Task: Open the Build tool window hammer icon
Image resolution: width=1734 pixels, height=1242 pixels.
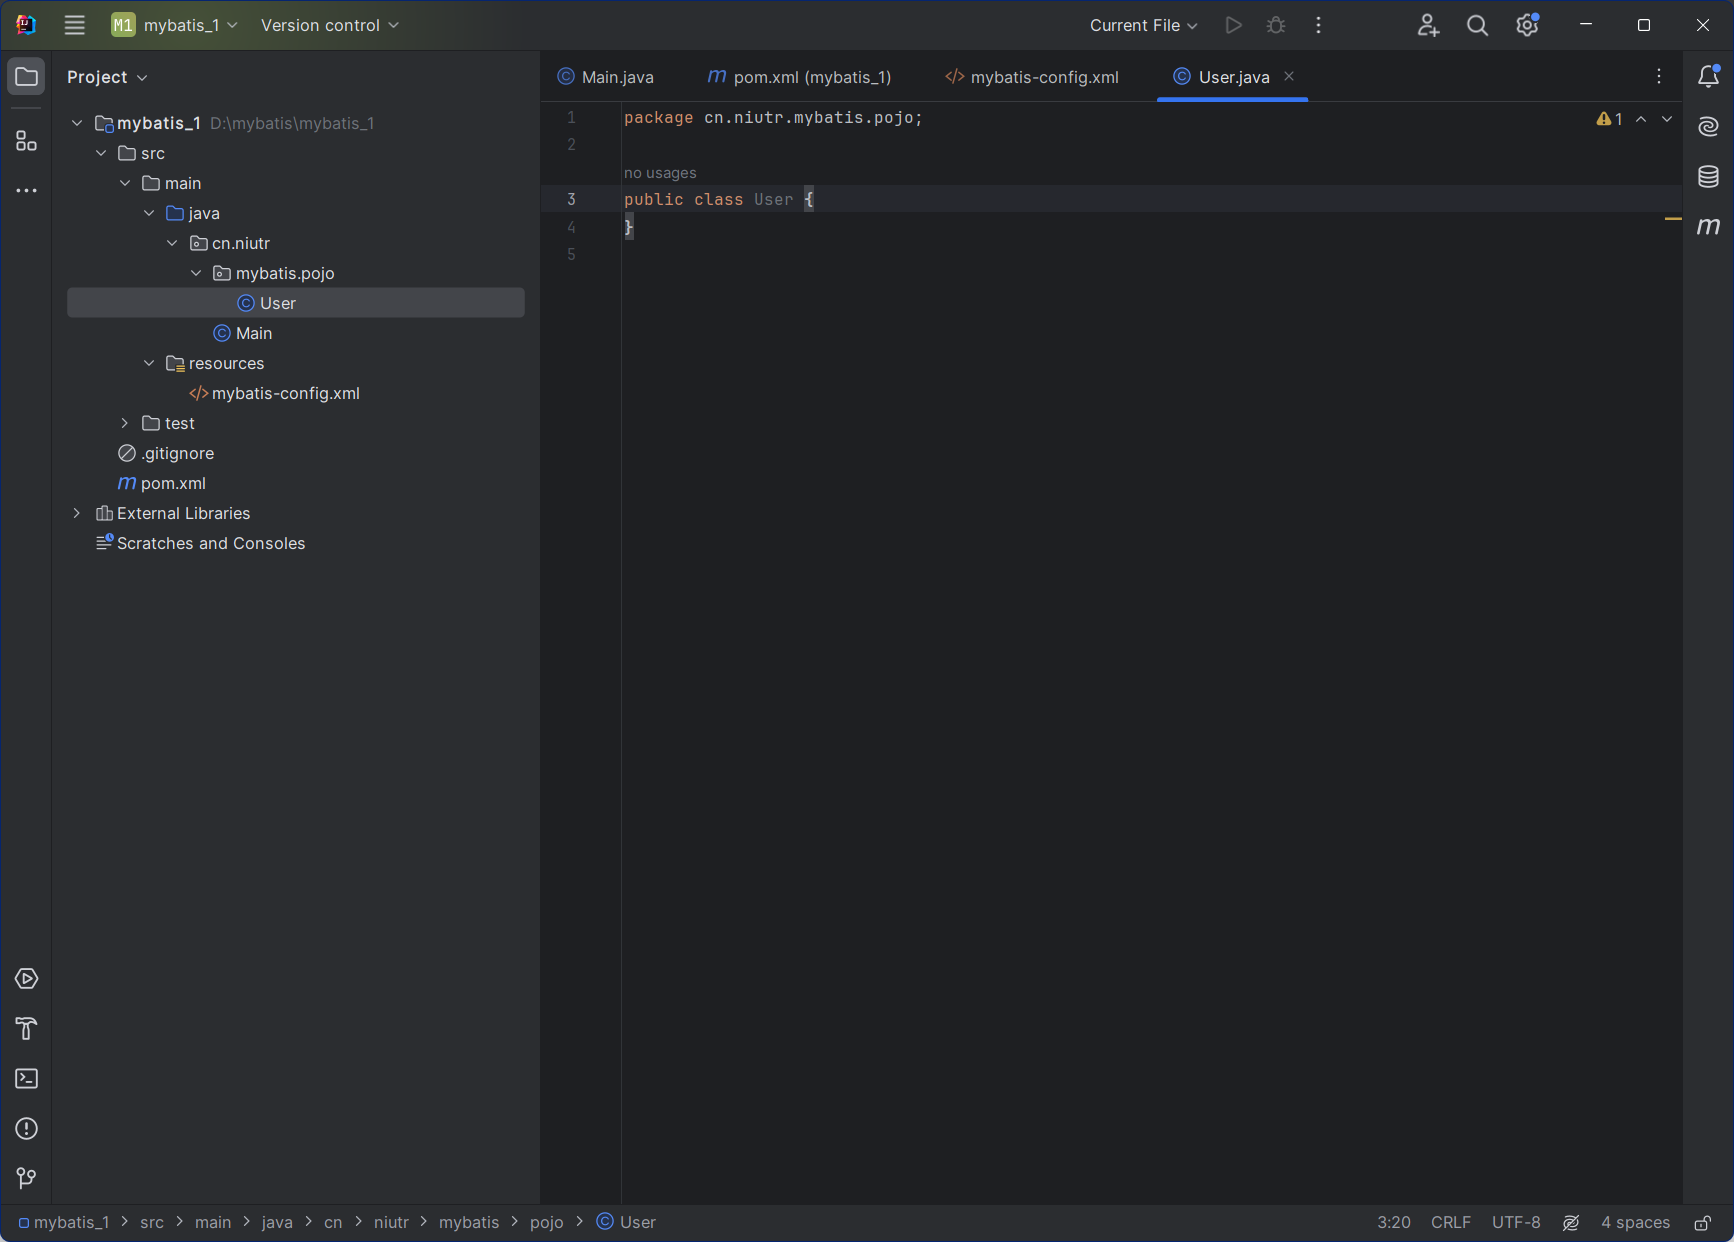Action: (x=27, y=1029)
